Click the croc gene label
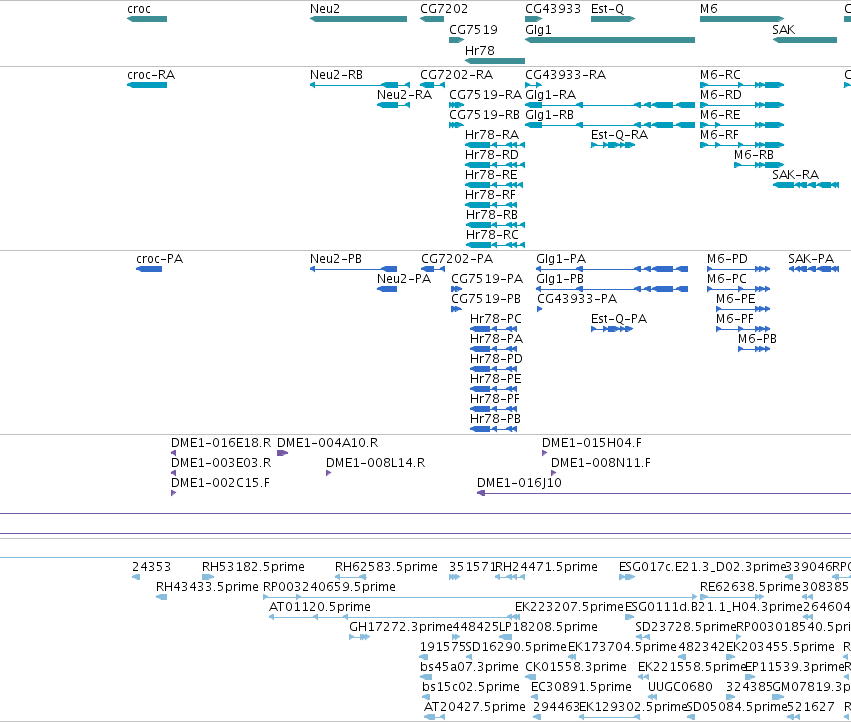 pos(139,9)
